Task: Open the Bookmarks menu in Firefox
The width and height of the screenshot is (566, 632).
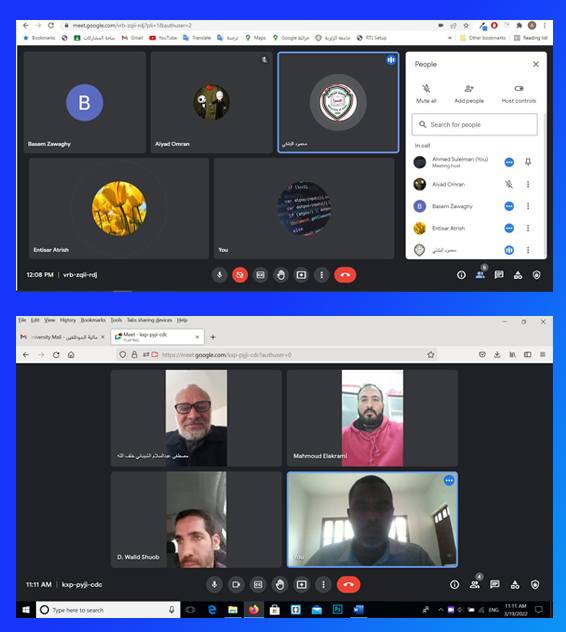Action: tap(93, 320)
